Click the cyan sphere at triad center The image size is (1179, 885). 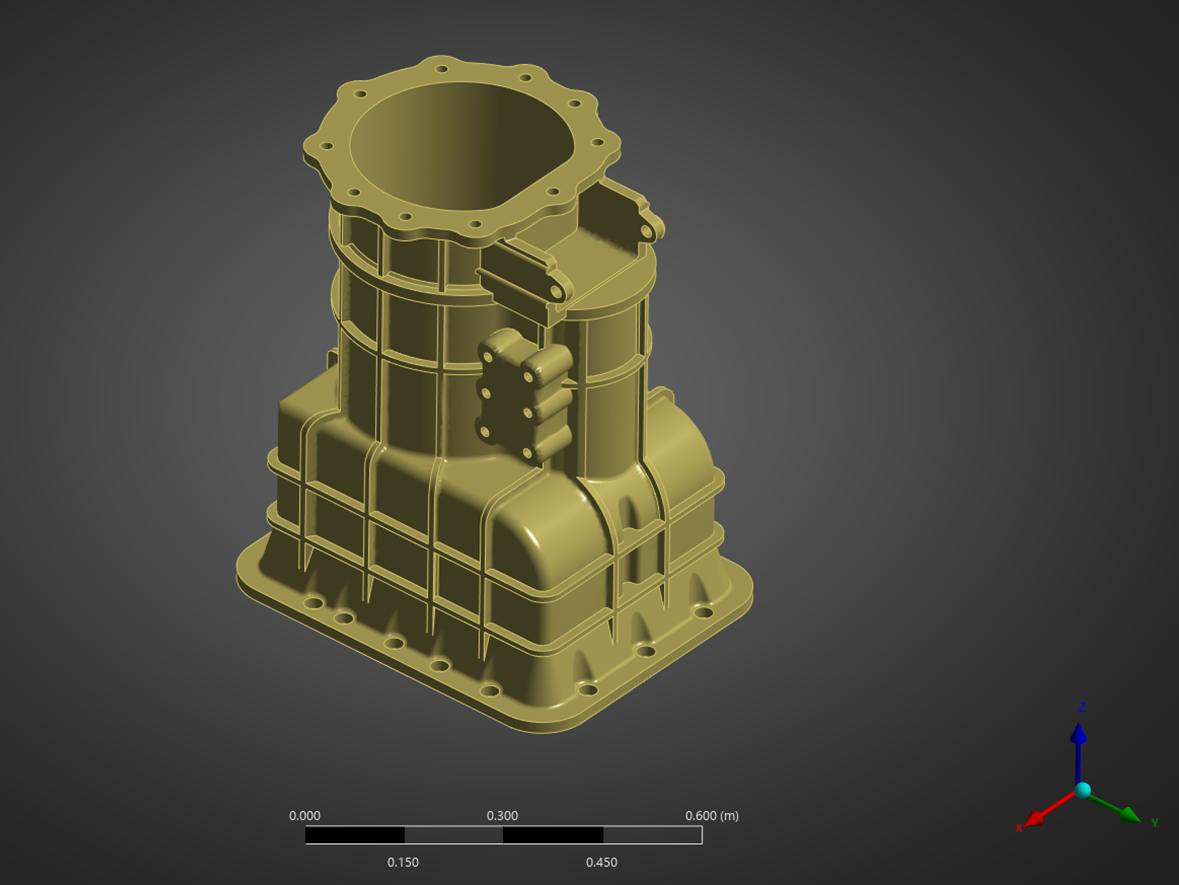[1083, 790]
